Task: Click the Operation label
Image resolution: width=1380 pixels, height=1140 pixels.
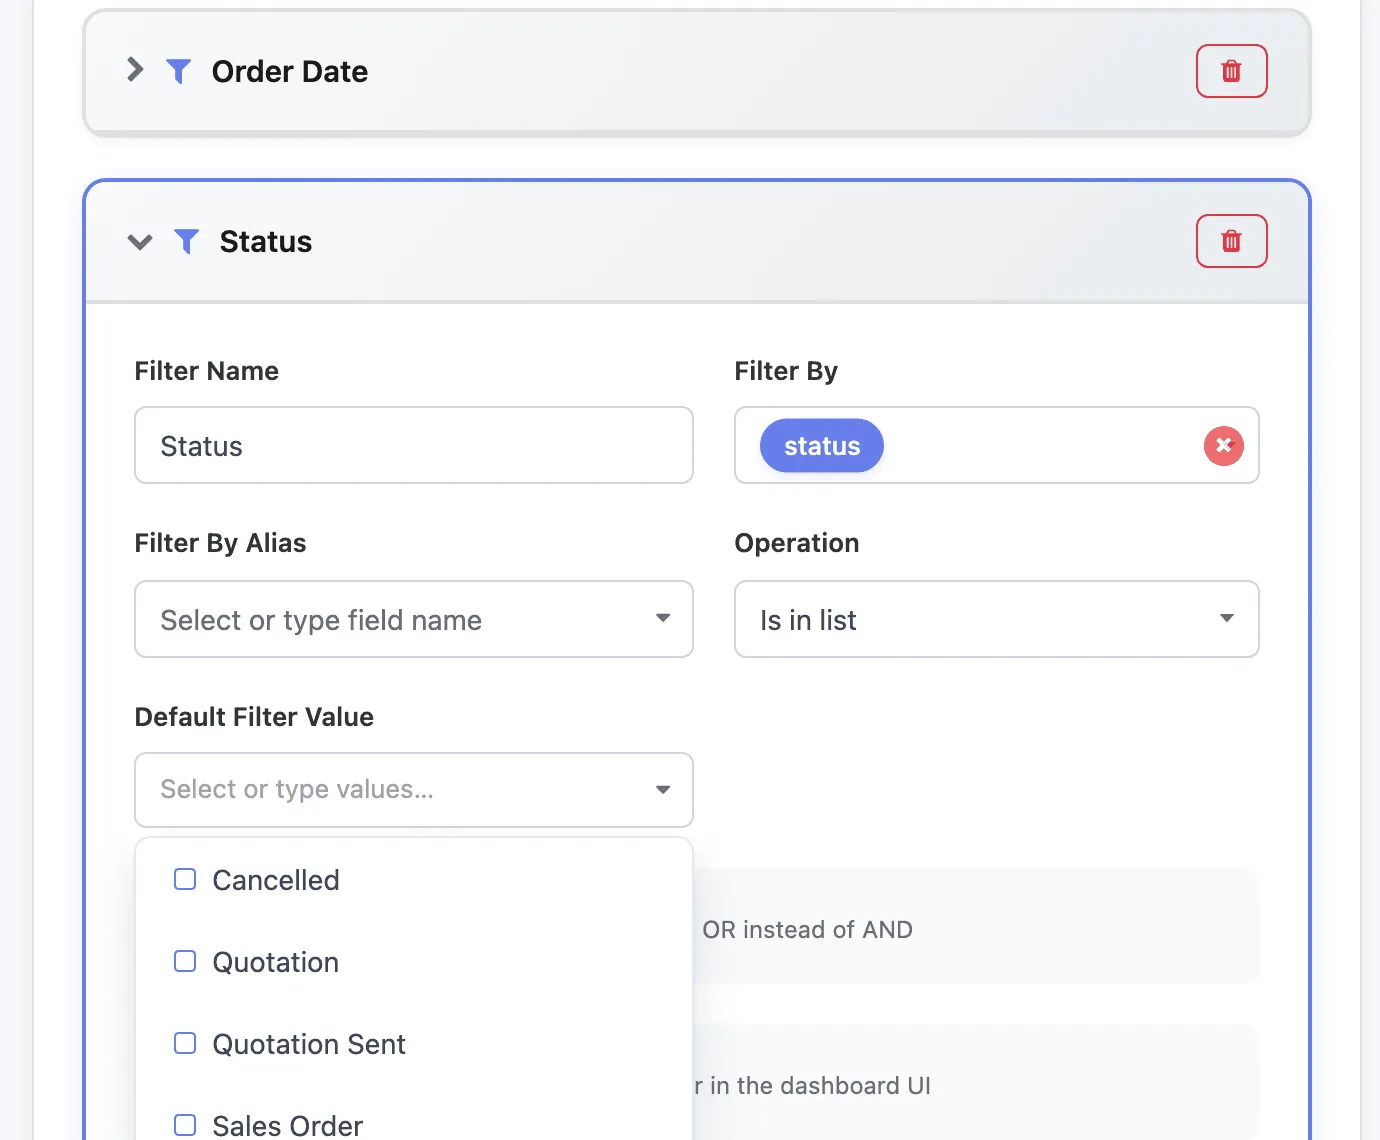Action: [x=797, y=543]
